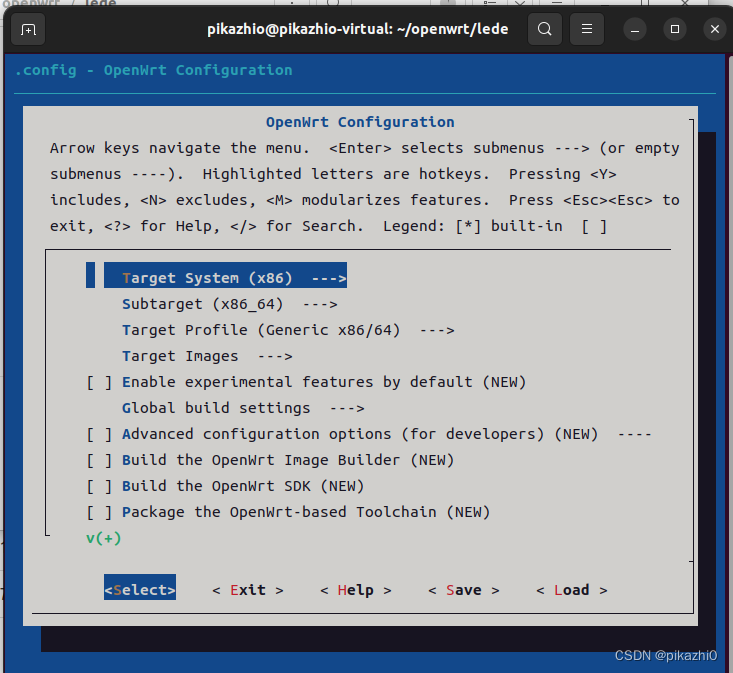Image resolution: width=733 pixels, height=673 pixels.
Task: Minimize the terminal window
Action: [635, 30]
